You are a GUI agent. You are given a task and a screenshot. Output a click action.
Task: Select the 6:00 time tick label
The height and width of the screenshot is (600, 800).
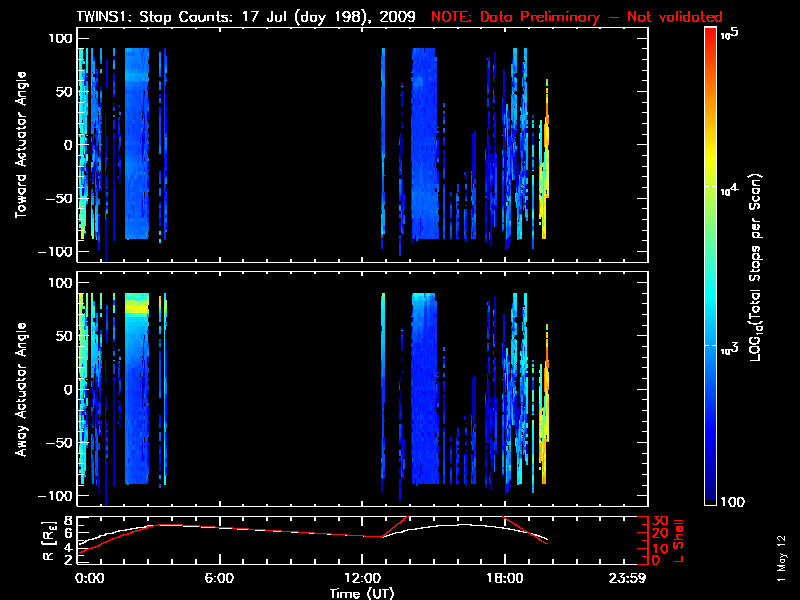tap(219, 578)
